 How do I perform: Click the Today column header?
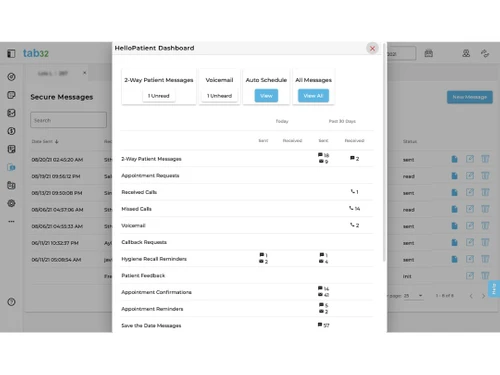click(282, 121)
